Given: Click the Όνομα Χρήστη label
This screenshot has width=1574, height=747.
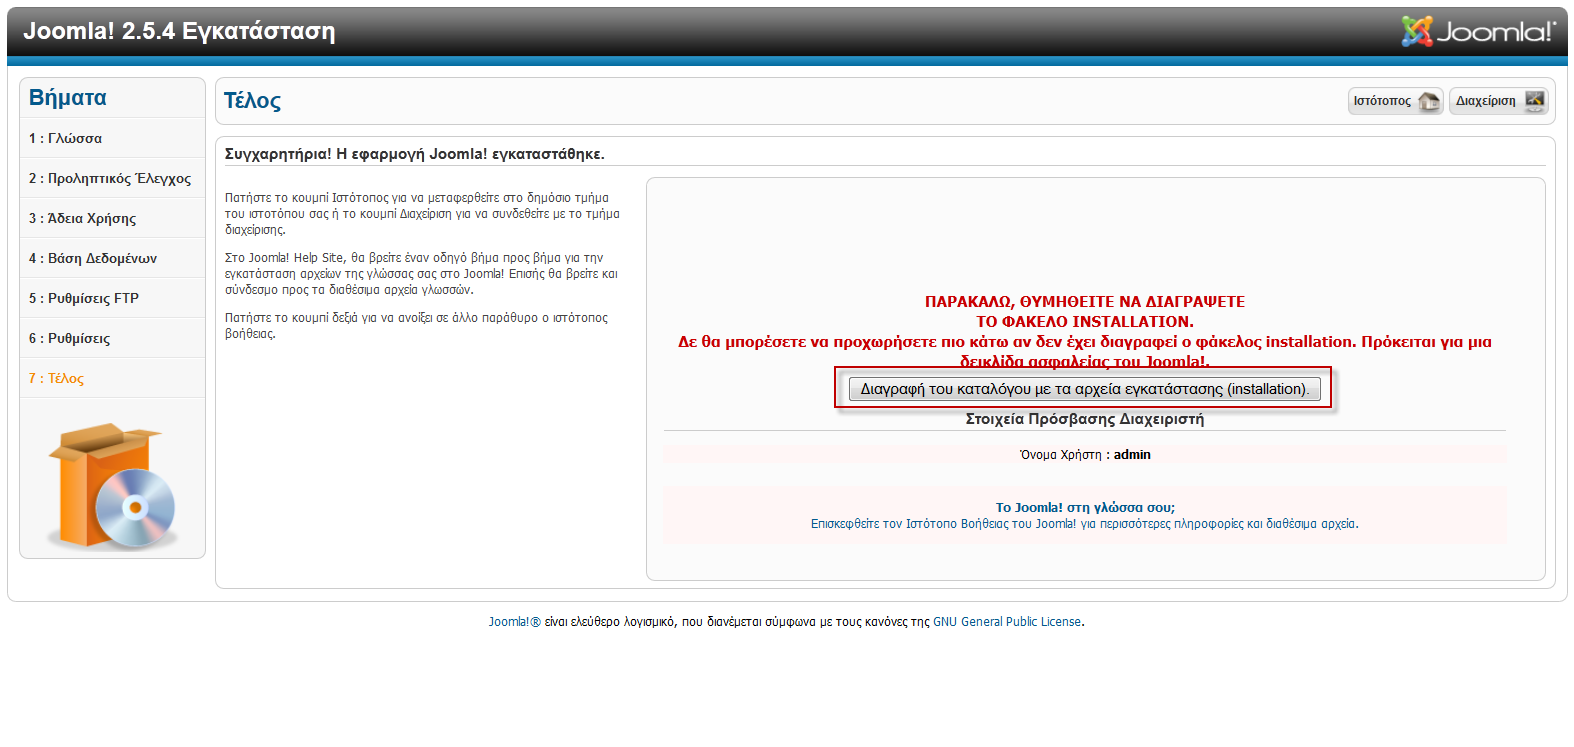Looking at the screenshot, I should click(x=1060, y=455).
